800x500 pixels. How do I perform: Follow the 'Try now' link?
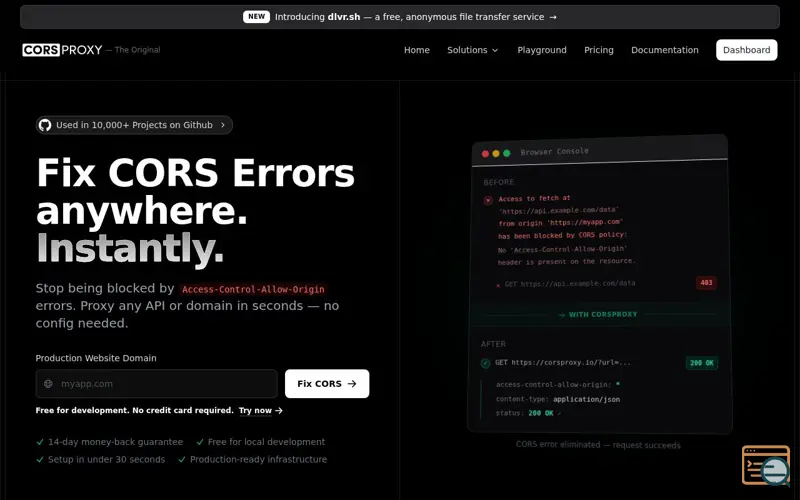[x=260, y=410]
